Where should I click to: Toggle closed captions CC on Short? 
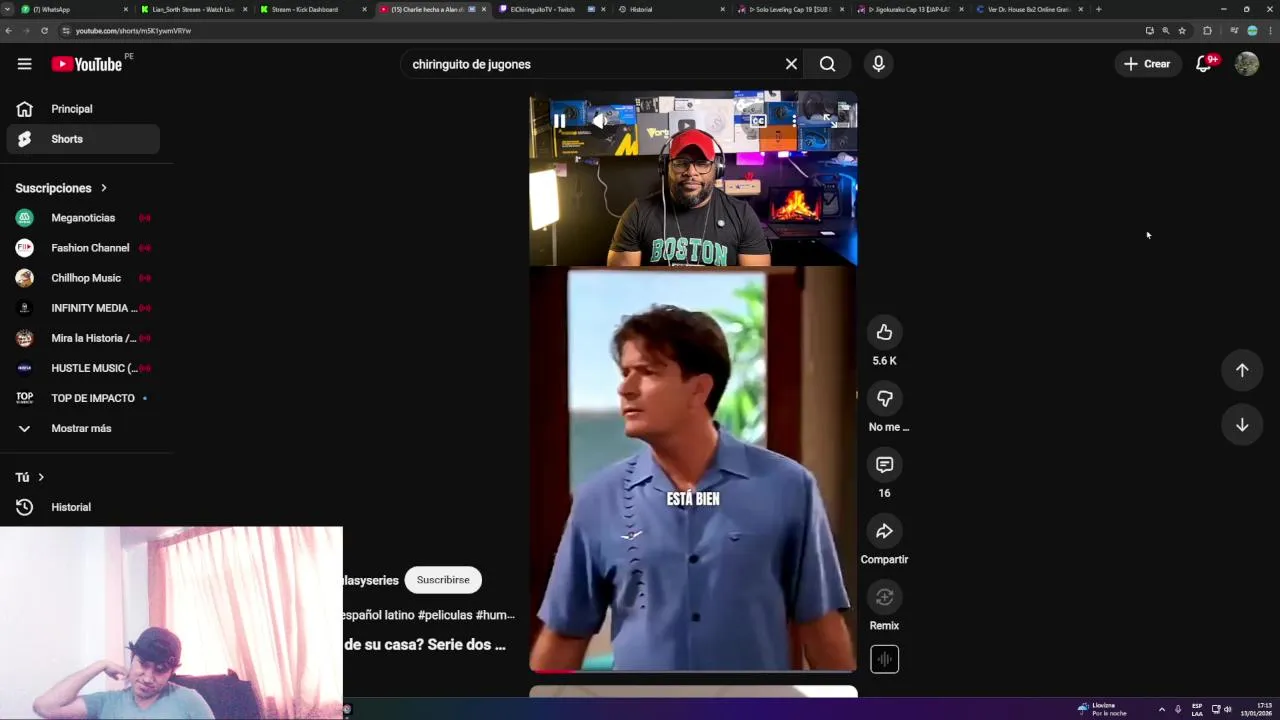(758, 121)
